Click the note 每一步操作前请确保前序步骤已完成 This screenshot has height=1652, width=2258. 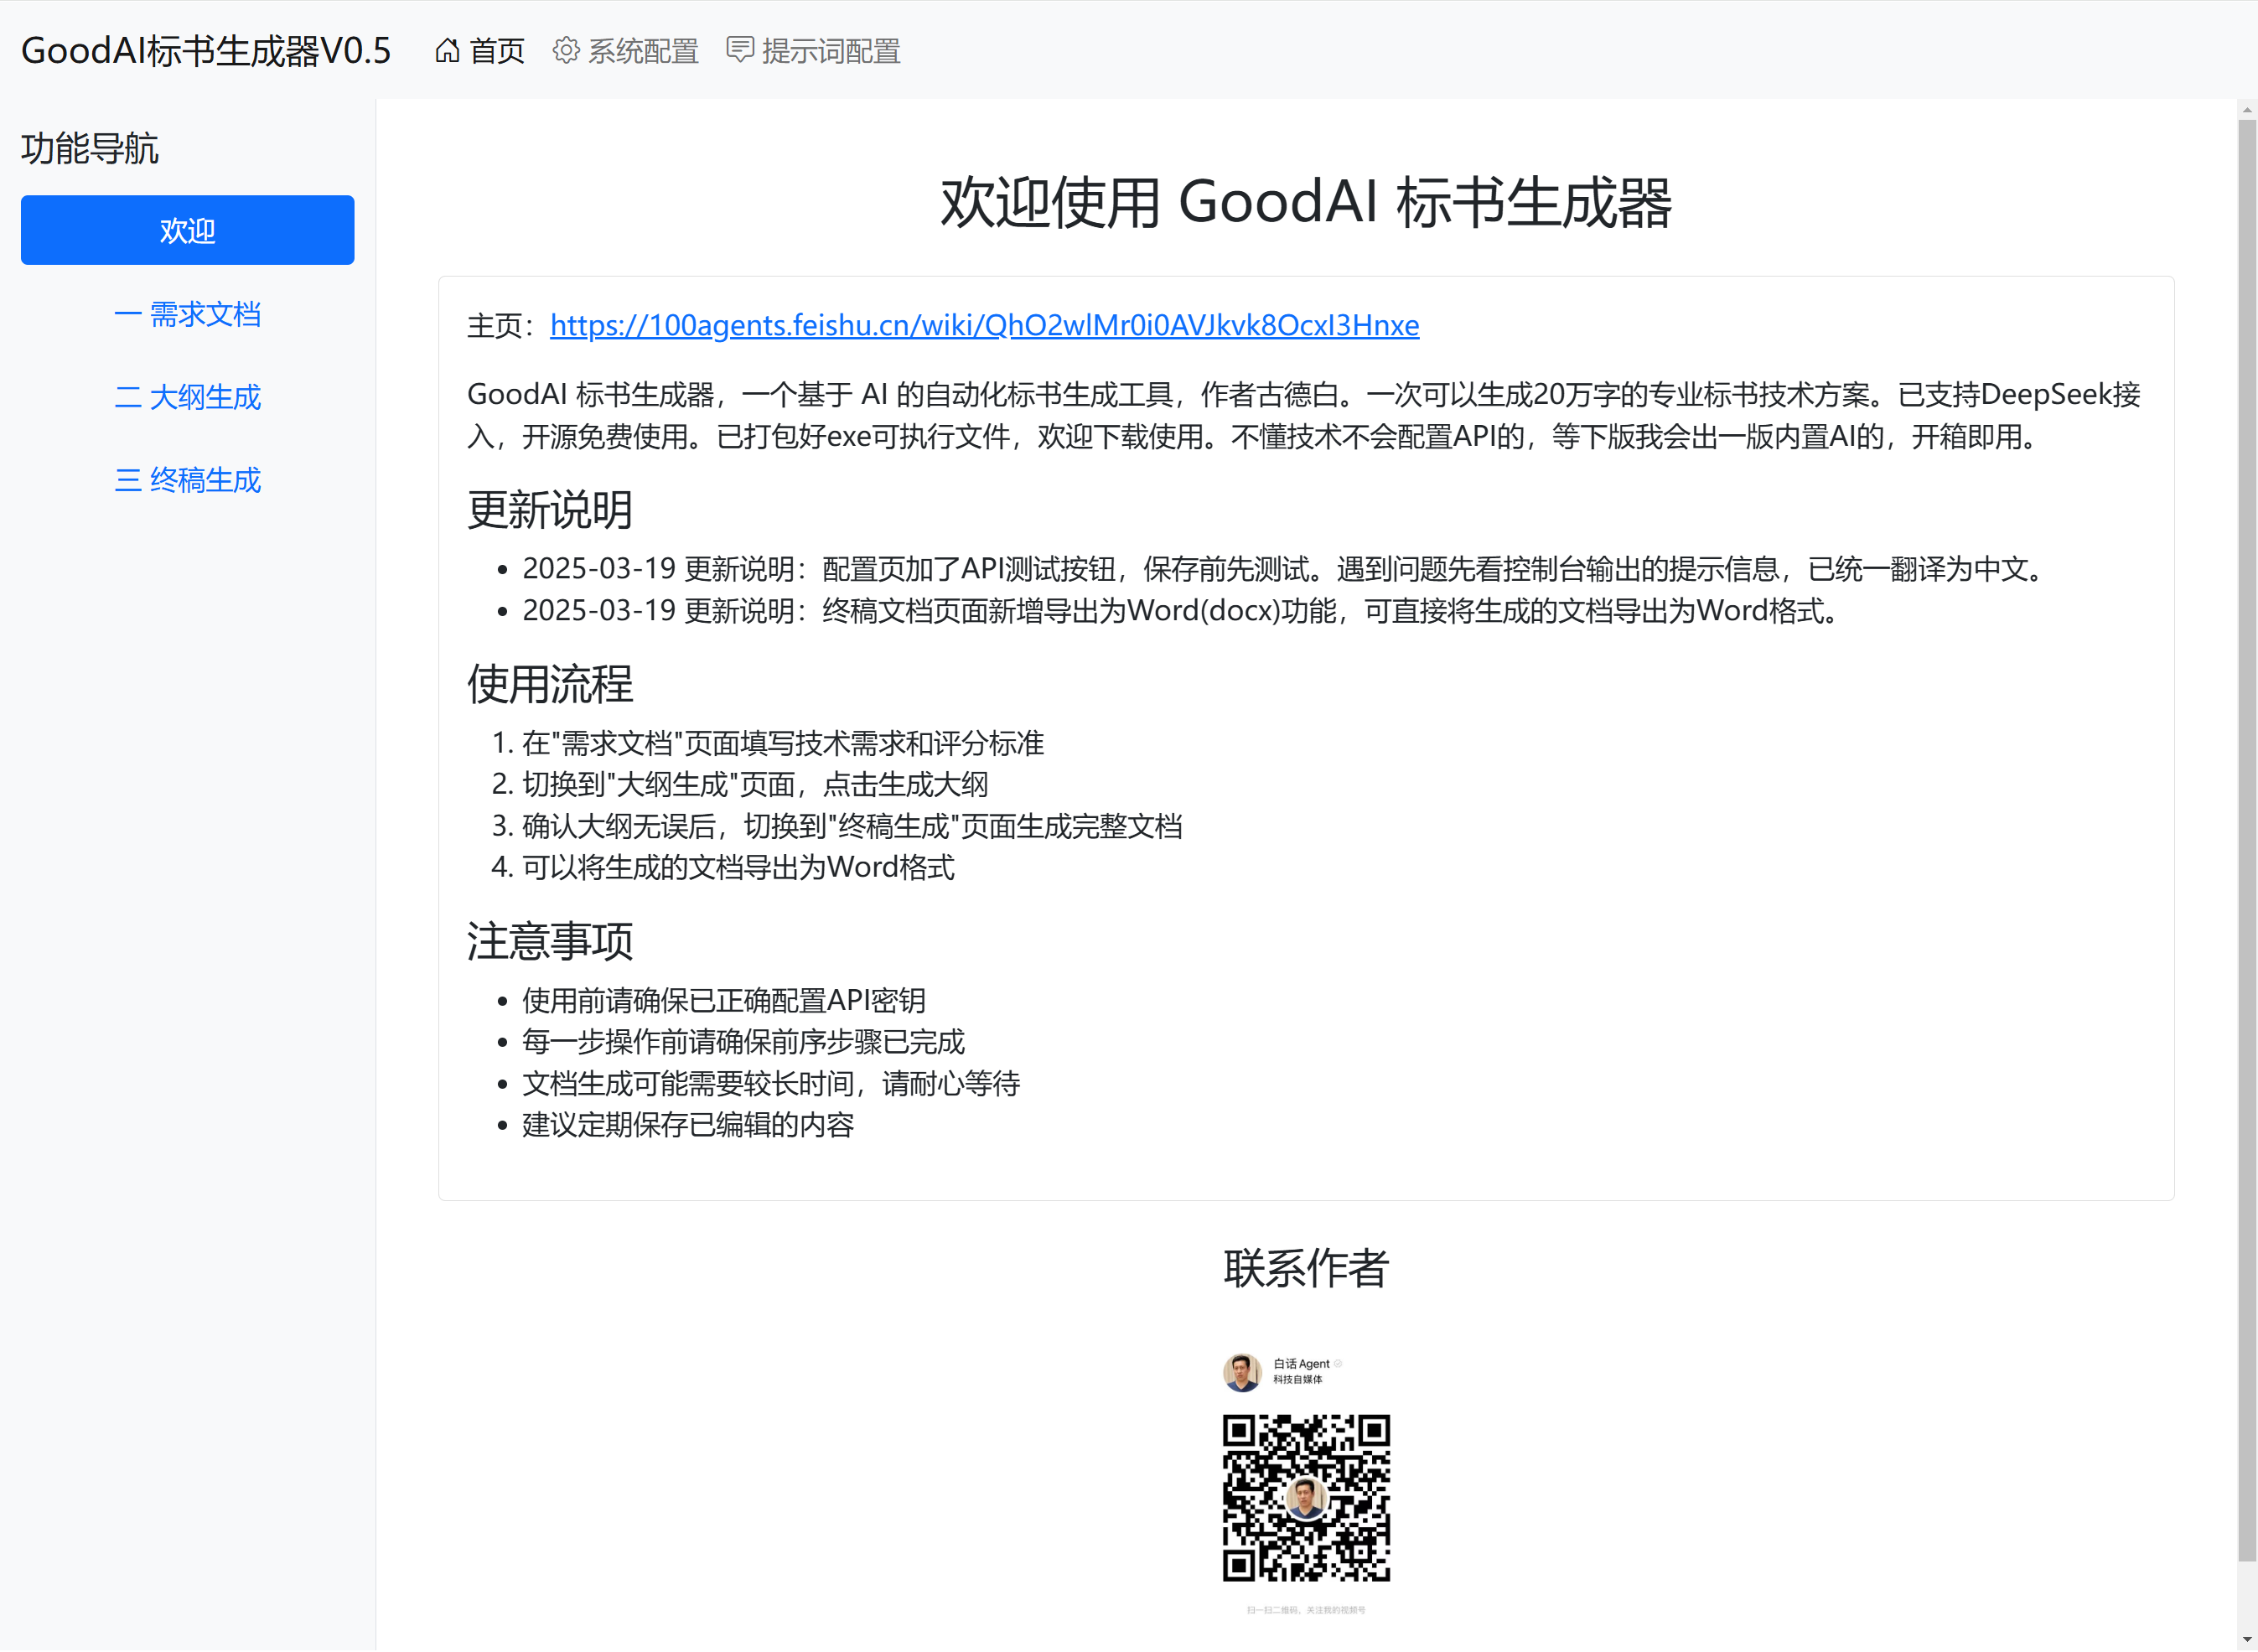pos(743,1041)
